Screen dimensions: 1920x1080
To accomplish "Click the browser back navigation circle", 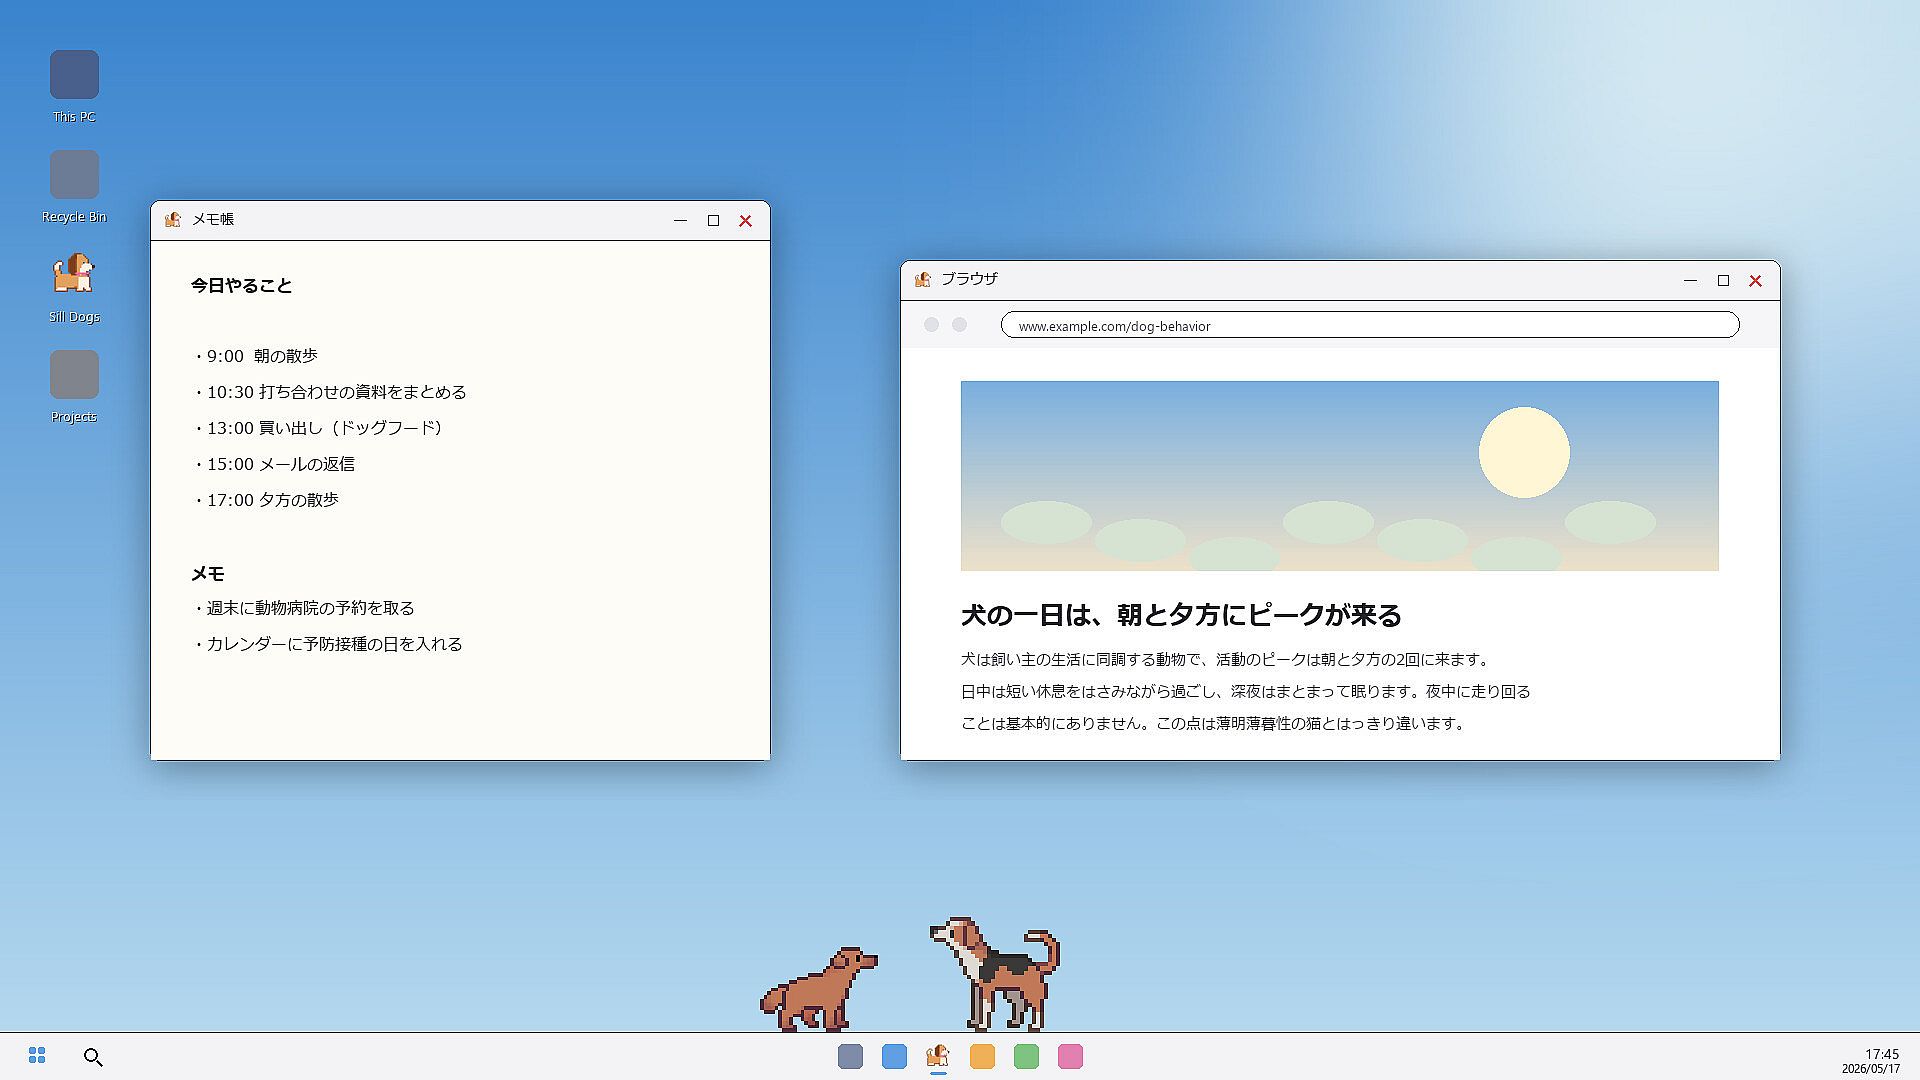I will pos(931,325).
